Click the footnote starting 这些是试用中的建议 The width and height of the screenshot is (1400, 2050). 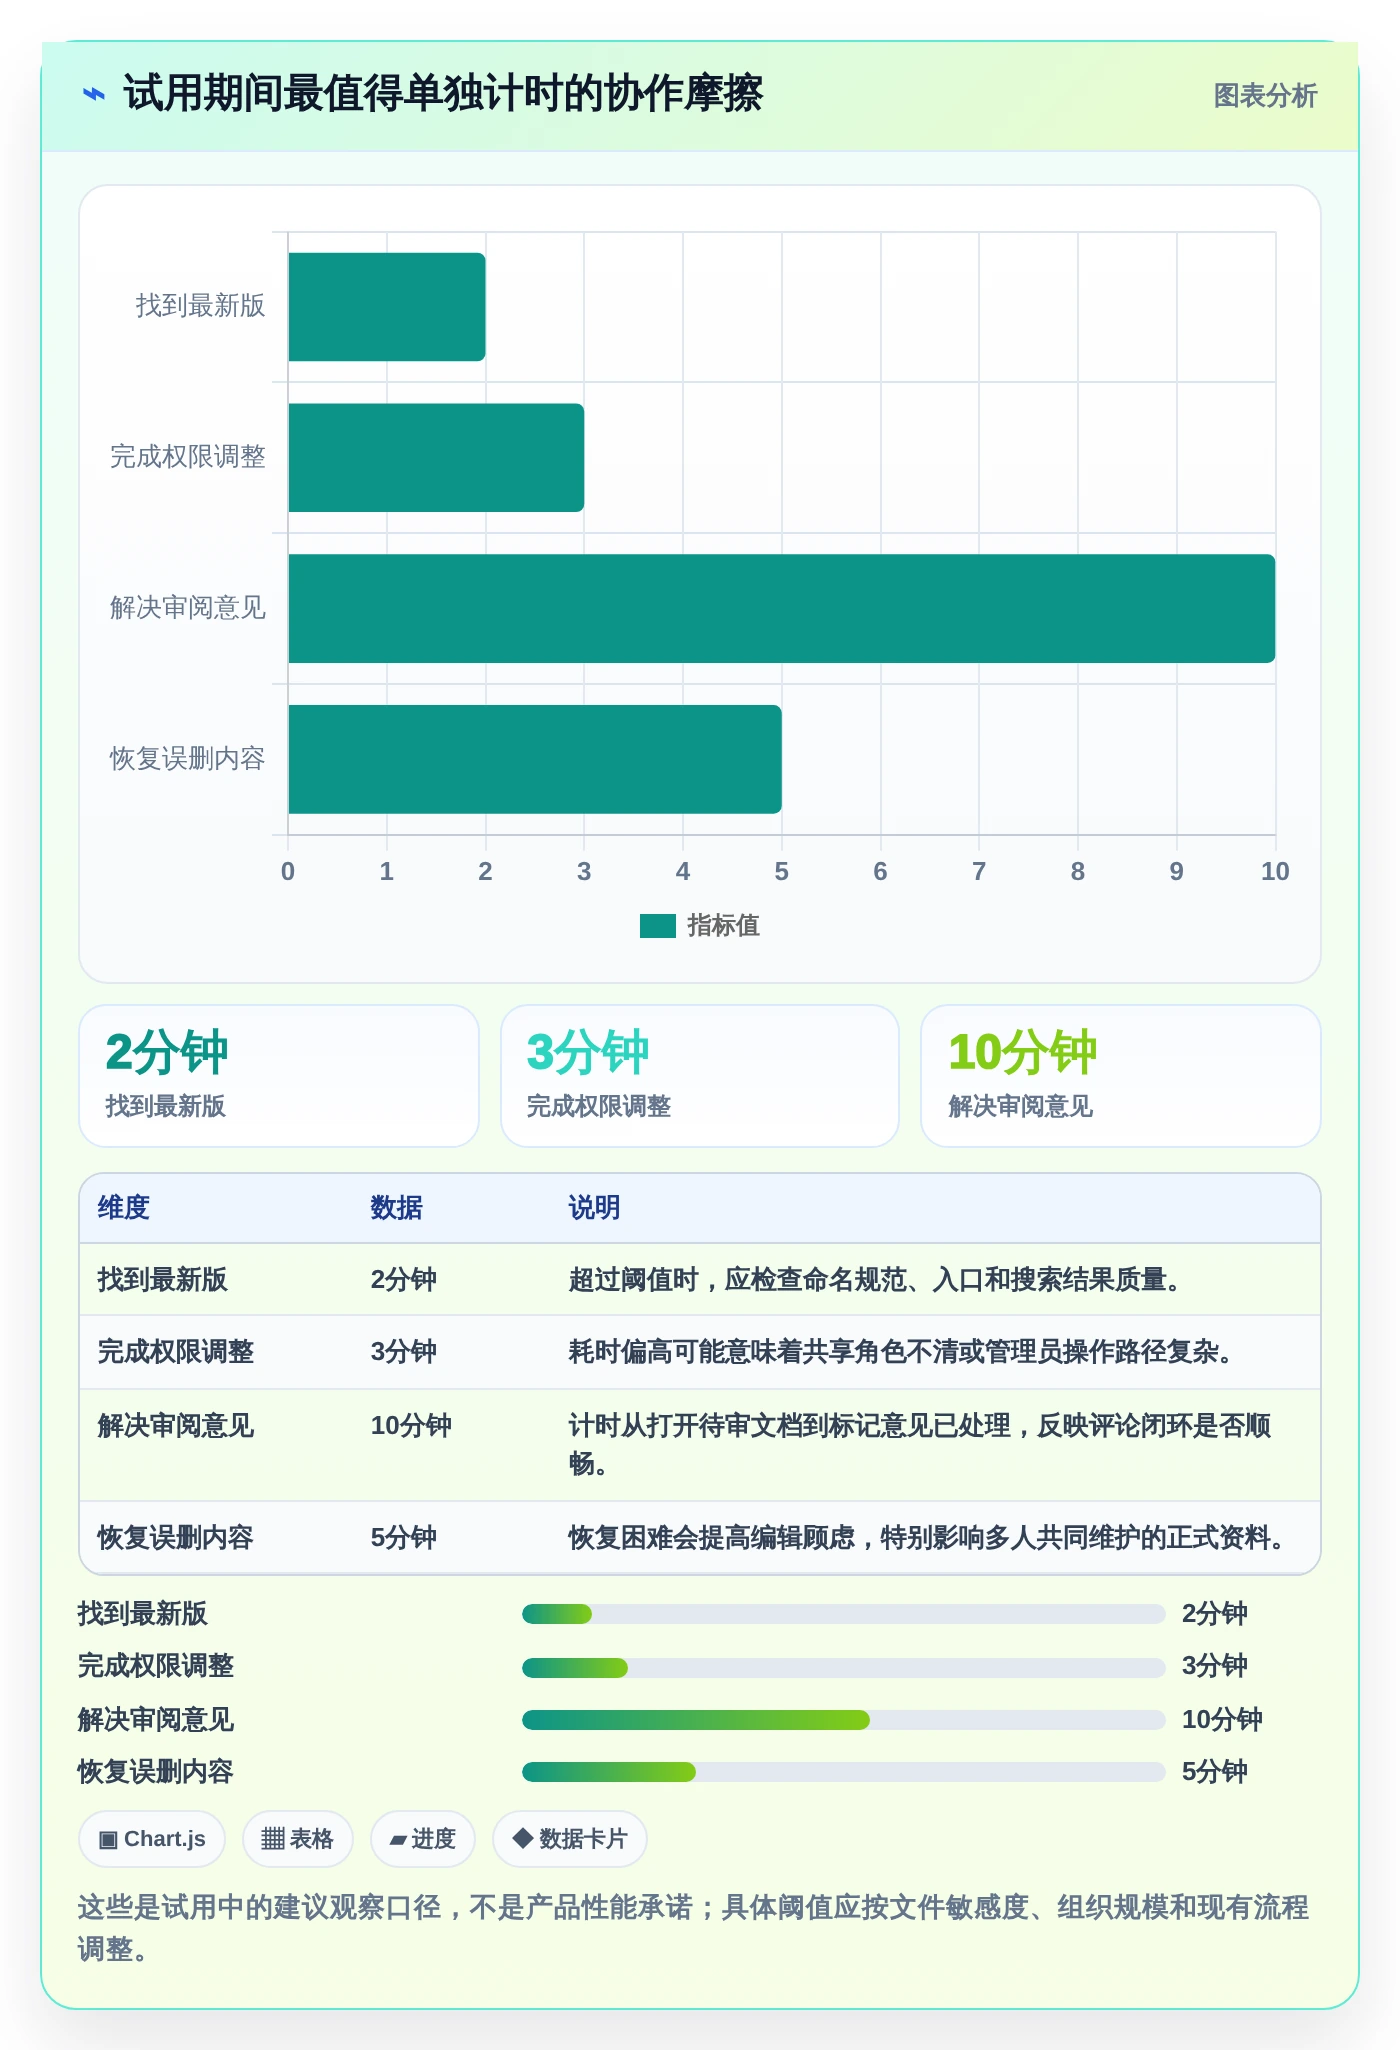click(694, 1928)
